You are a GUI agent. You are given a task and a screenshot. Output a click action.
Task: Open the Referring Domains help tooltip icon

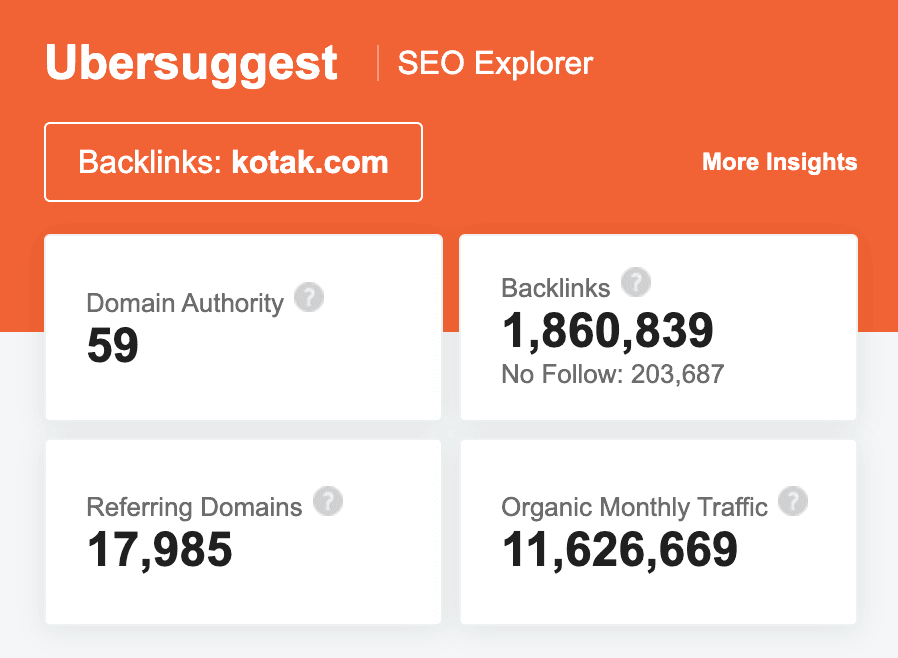329,501
